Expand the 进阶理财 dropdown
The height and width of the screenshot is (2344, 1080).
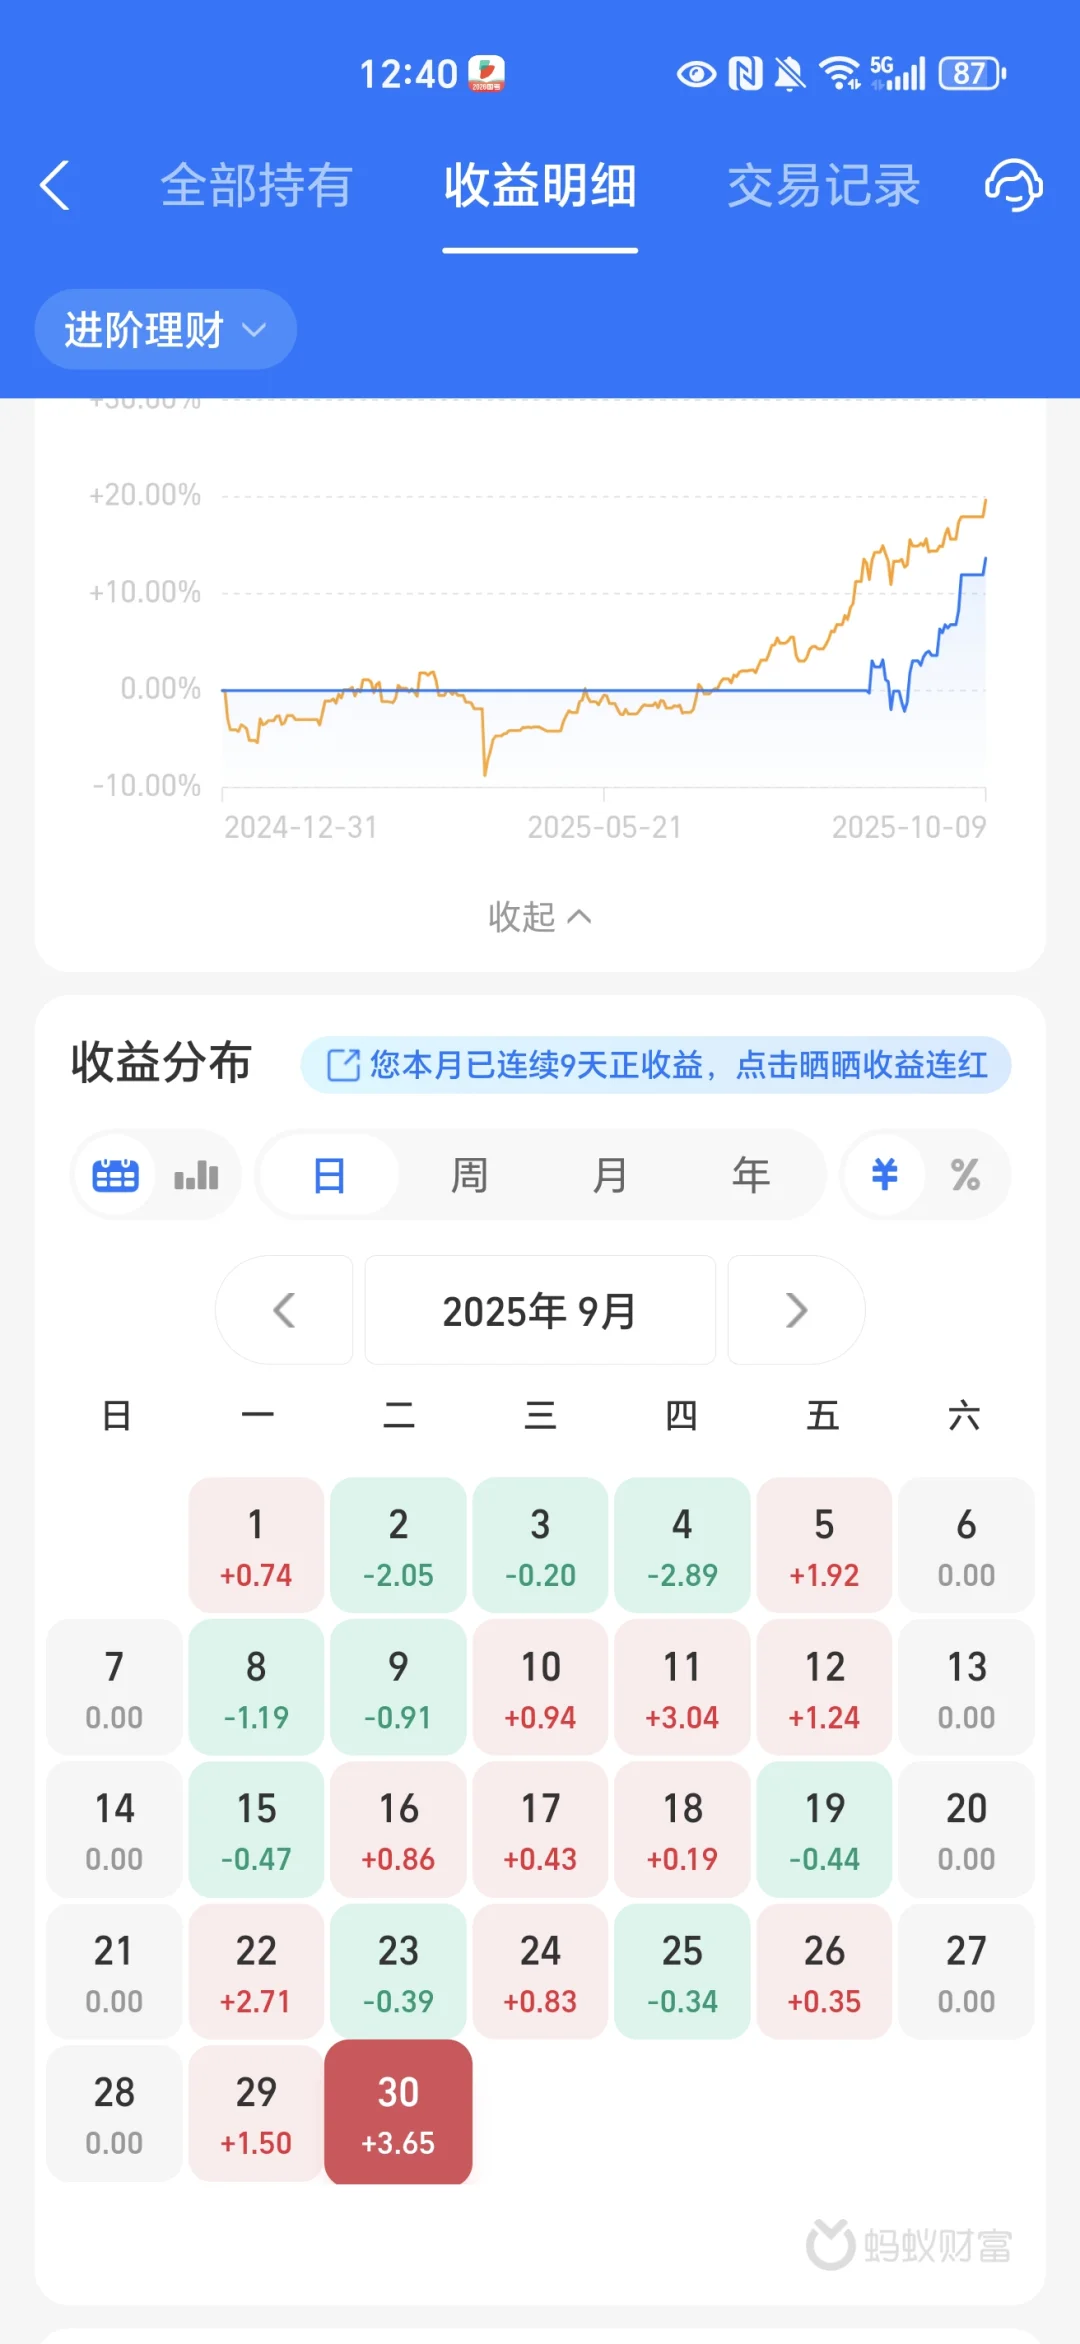coord(165,329)
